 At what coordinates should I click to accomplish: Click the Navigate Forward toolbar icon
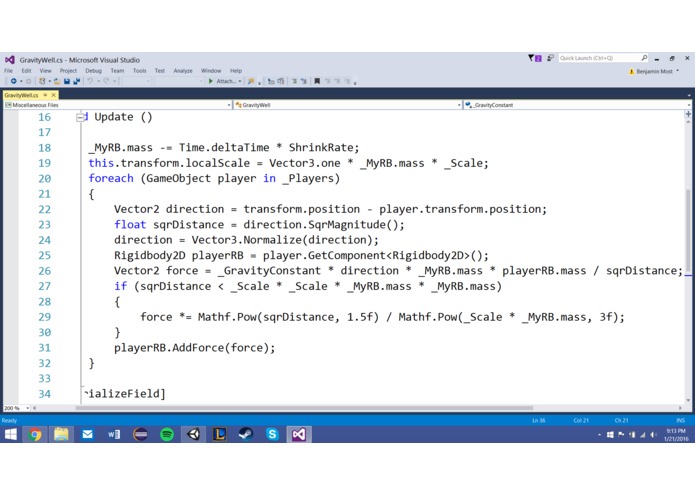click(x=28, y=81)
